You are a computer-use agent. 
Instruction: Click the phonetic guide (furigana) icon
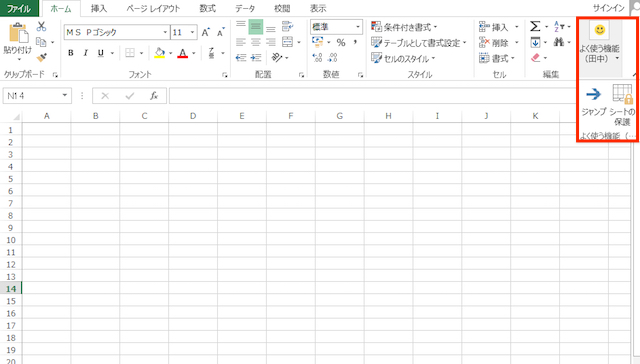[211, 53]
